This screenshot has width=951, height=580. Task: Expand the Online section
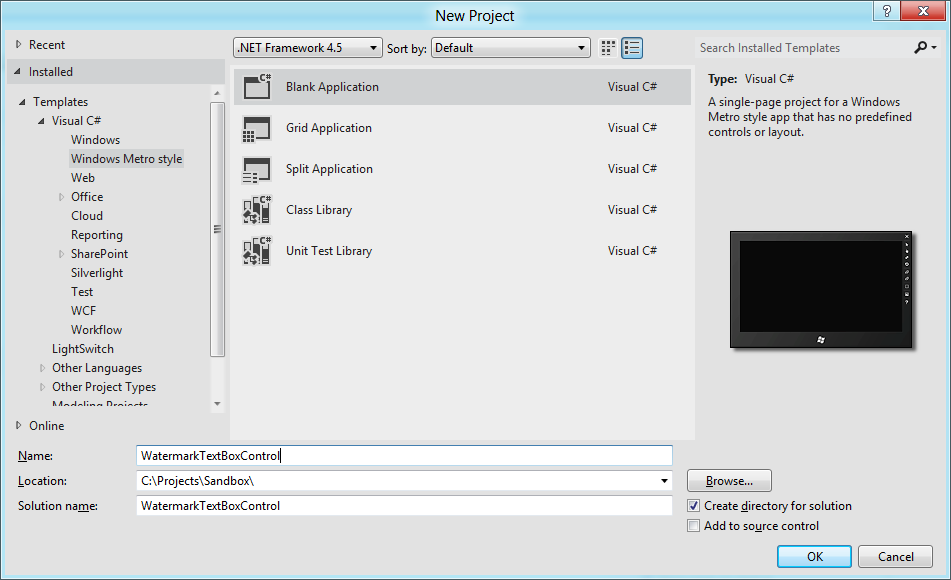point(18,426)
